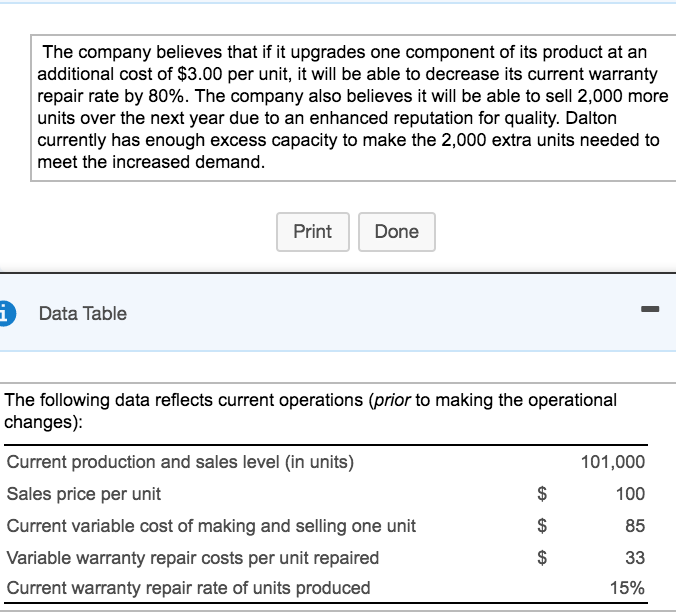Click the variable cost value 85
This screenshot has height=614, width=676.
click(635, 526)
